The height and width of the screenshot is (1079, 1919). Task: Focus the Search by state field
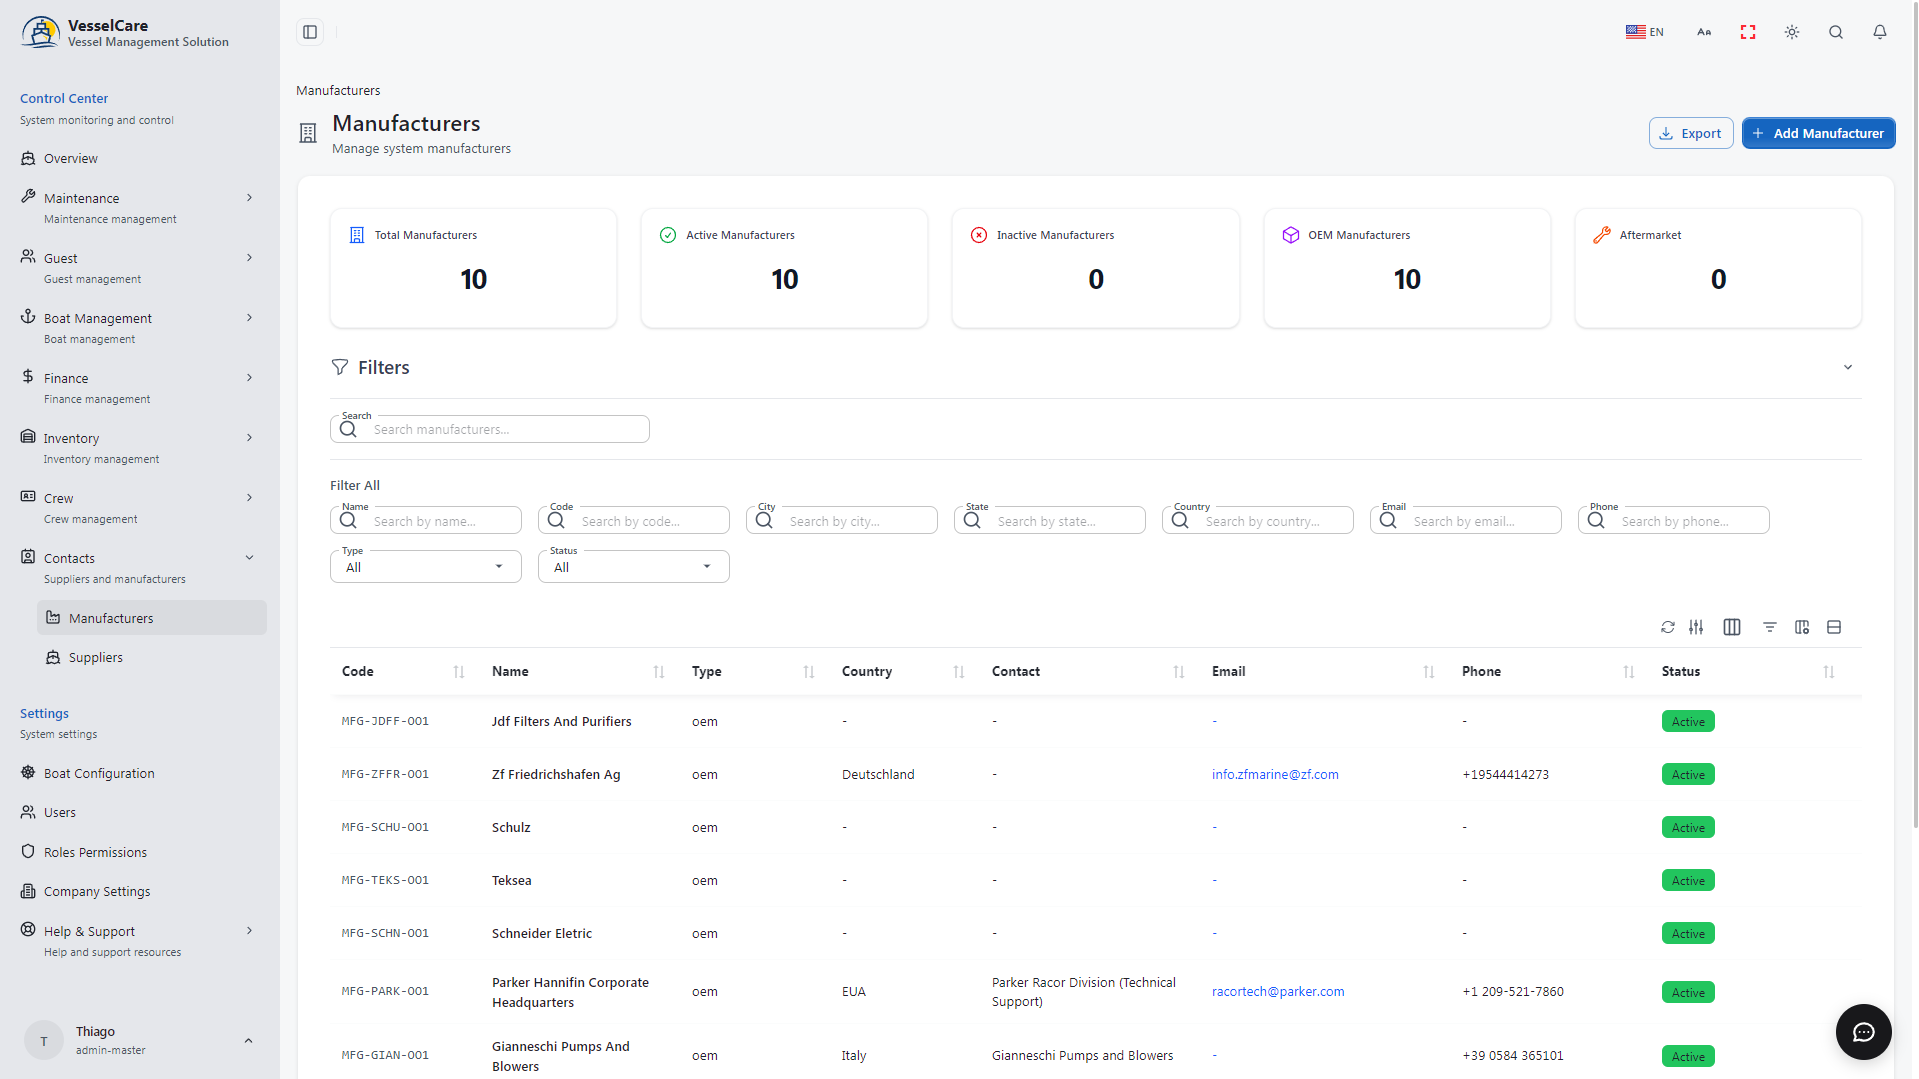click(x=1050, y=520)
